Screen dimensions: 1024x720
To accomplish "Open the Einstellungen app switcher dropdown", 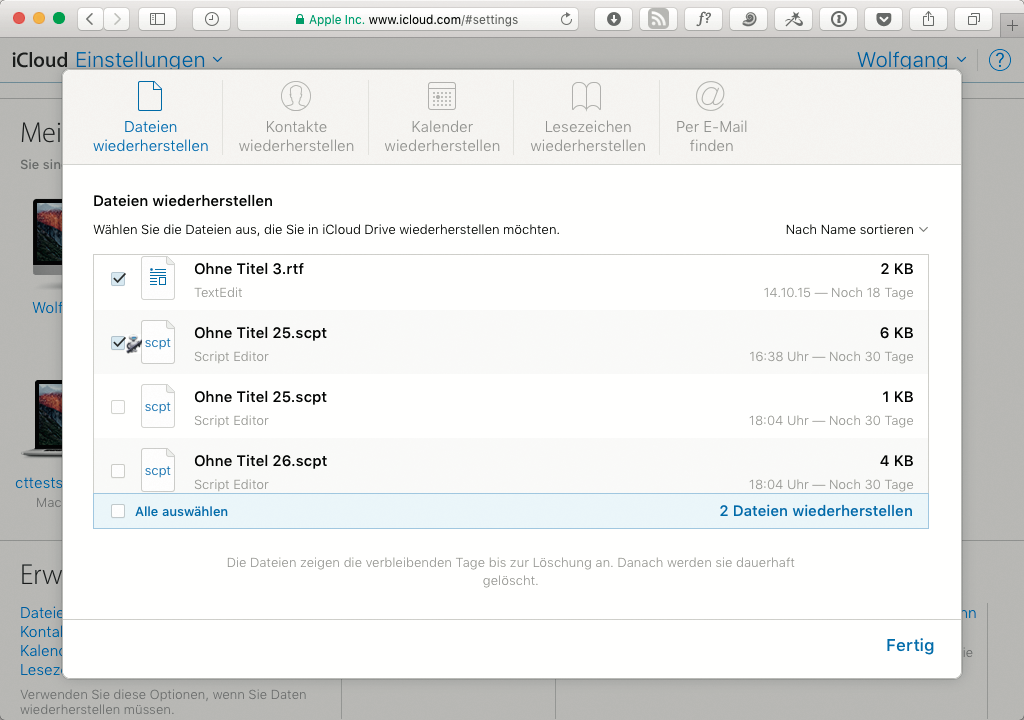I will [149, 60].
